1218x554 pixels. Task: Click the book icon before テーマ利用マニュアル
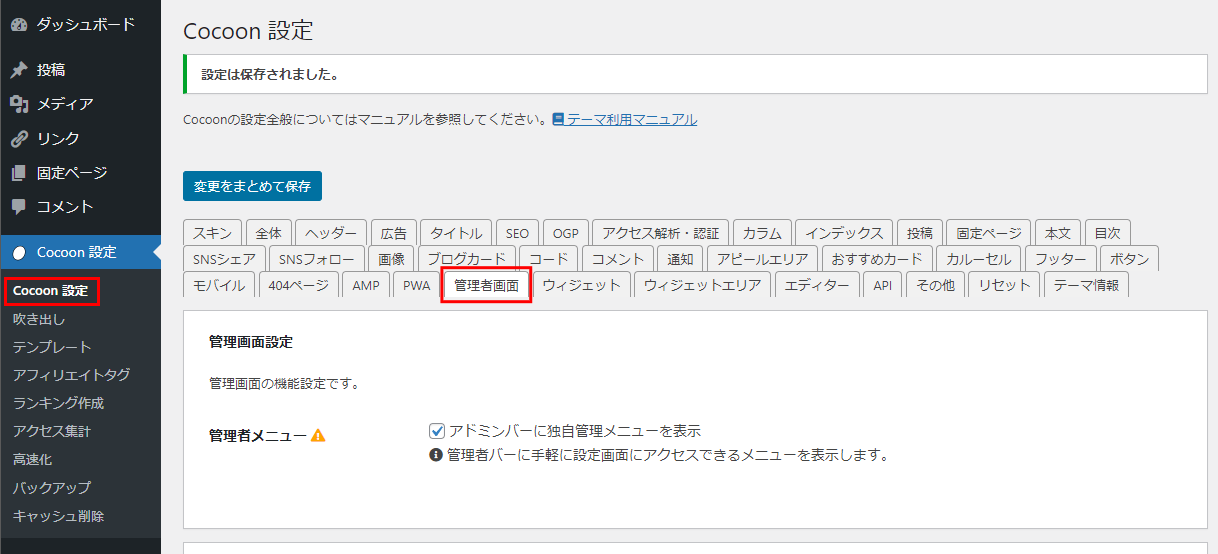pyautogui.click(x=558, y=119)
